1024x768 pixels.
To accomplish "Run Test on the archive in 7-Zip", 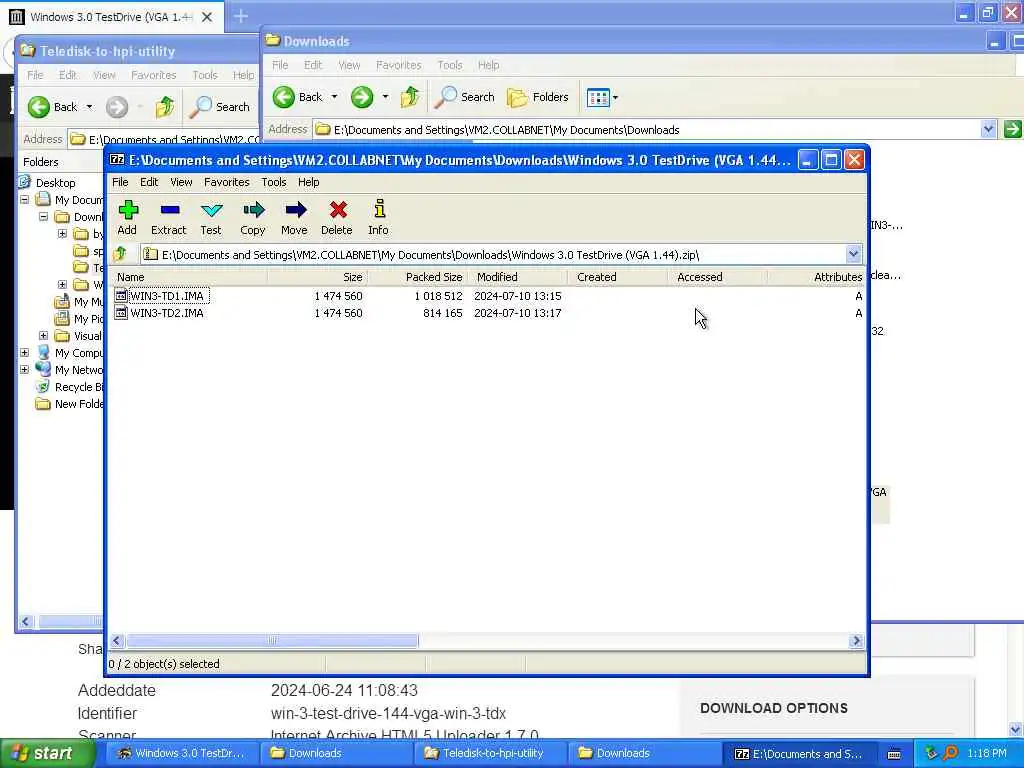I will pyautogui.click(x=211, y=217).
